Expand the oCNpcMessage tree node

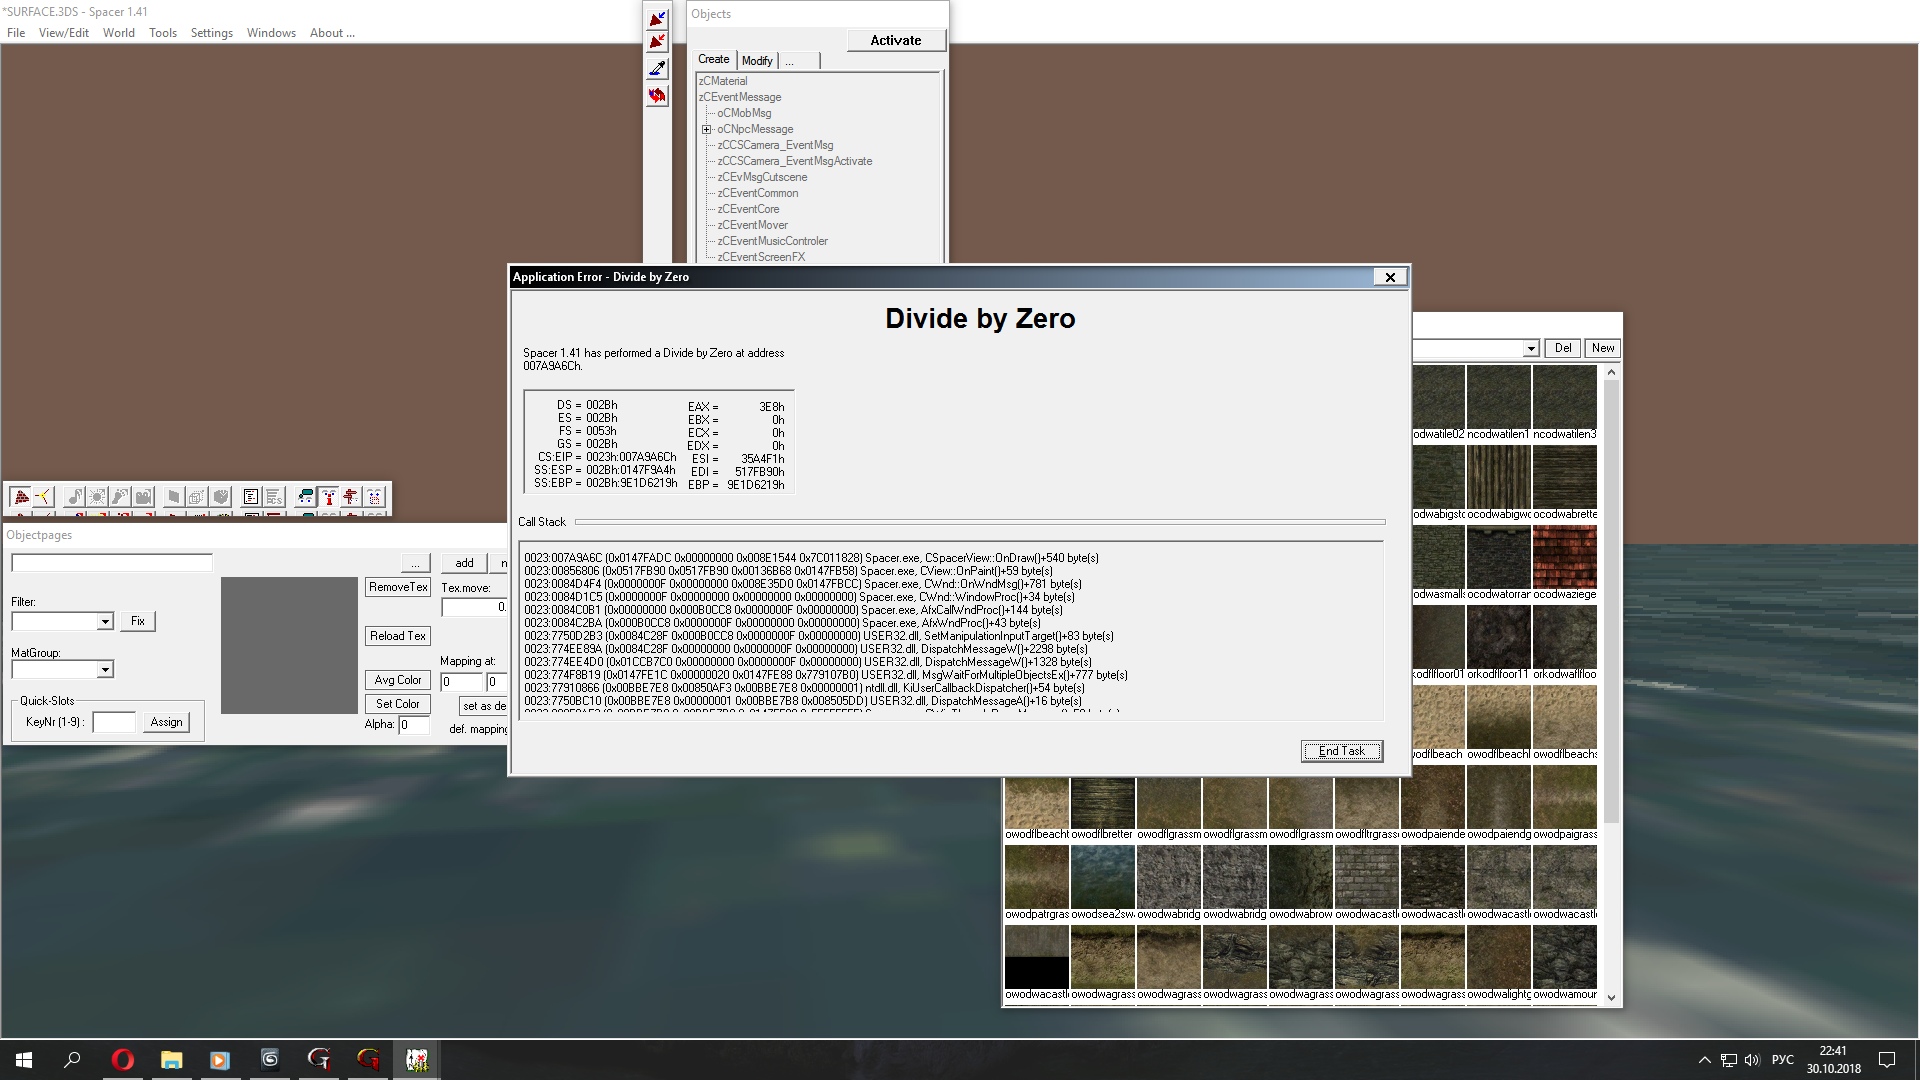point(706,129)
